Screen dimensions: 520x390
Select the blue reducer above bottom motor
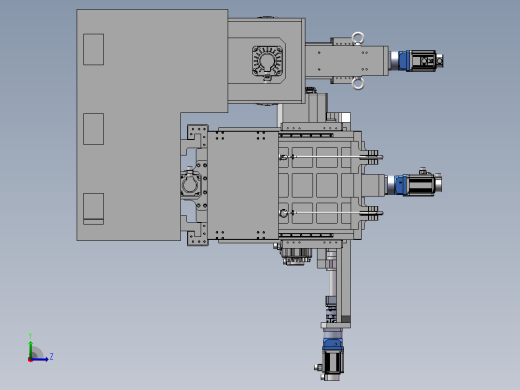[333, 344]
